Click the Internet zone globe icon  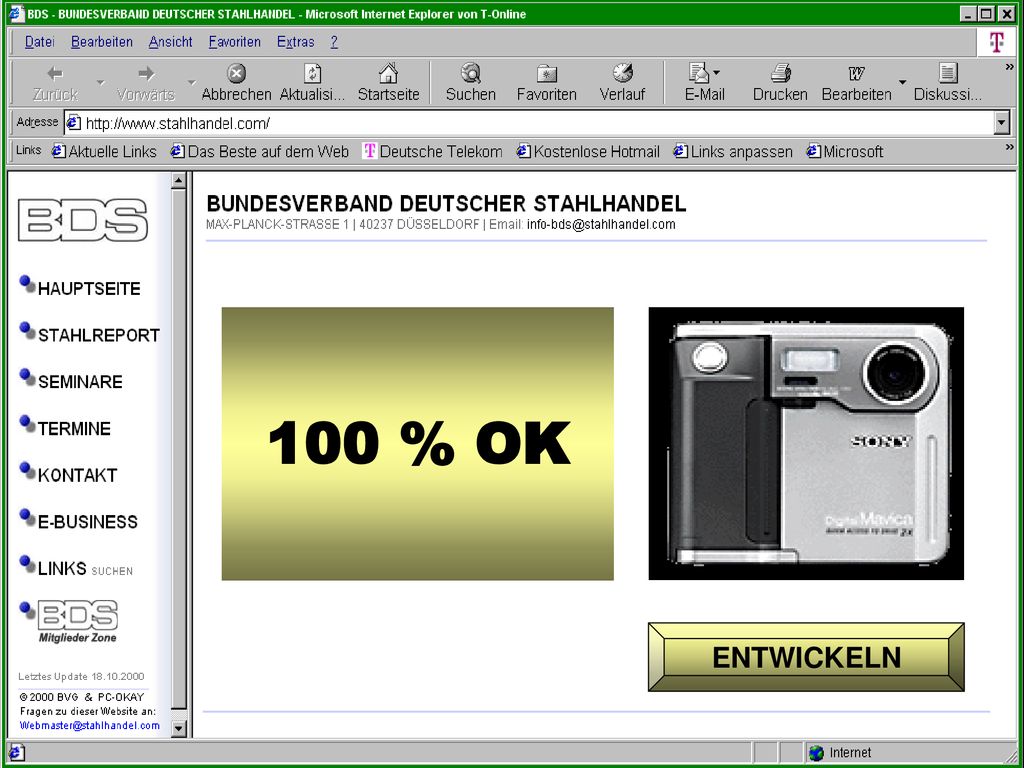pyautogui.click(x=816, y=753)
